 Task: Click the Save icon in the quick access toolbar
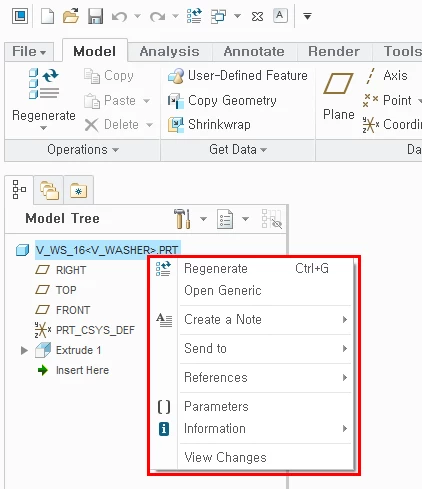coord(95,16)
